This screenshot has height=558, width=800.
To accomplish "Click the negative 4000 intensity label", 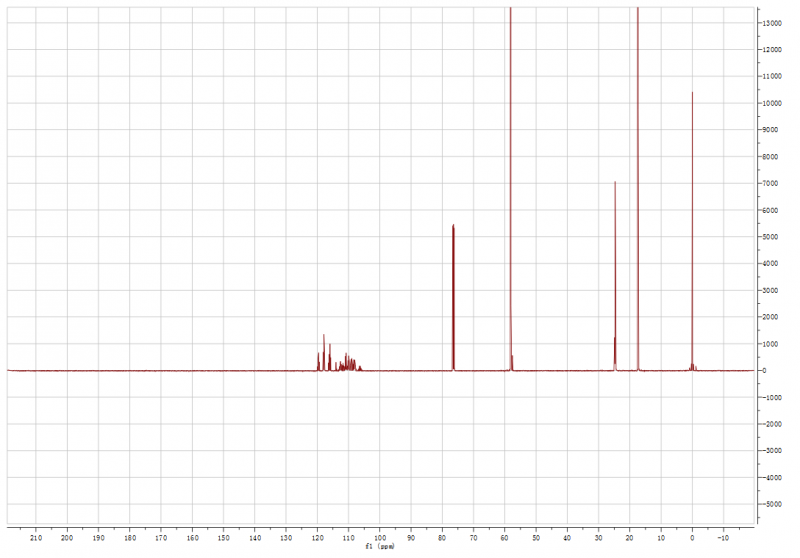I will tap(771, 477).
